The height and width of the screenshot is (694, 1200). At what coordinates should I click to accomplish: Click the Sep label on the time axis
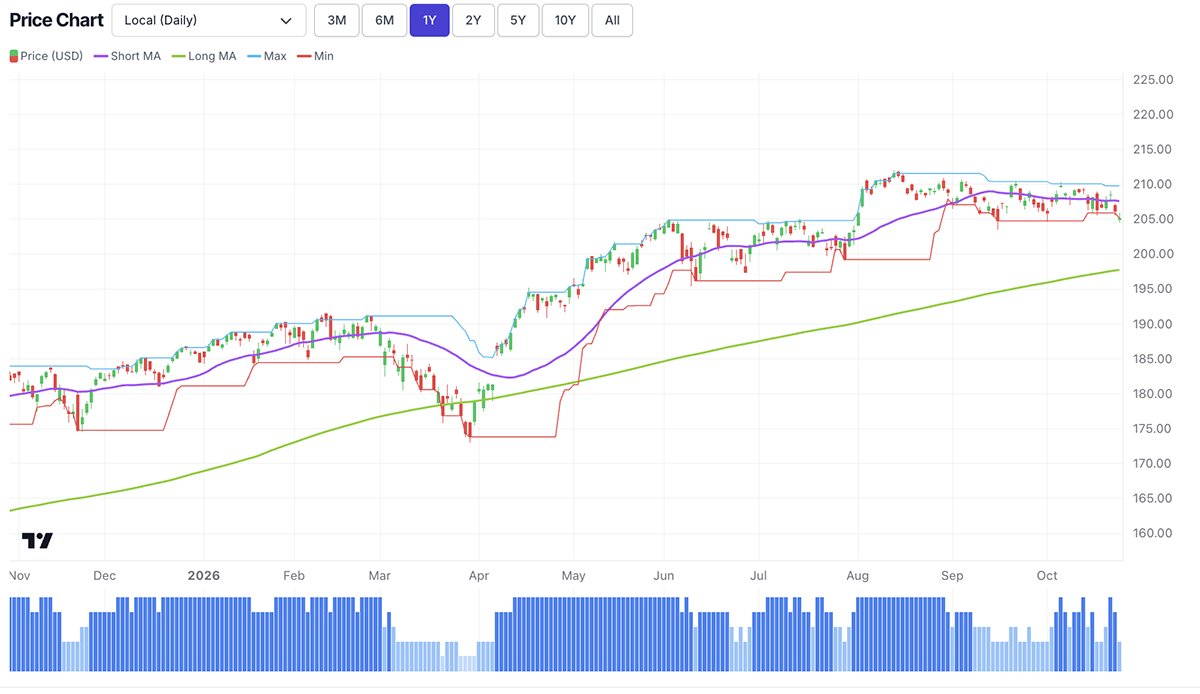(953, 576)
